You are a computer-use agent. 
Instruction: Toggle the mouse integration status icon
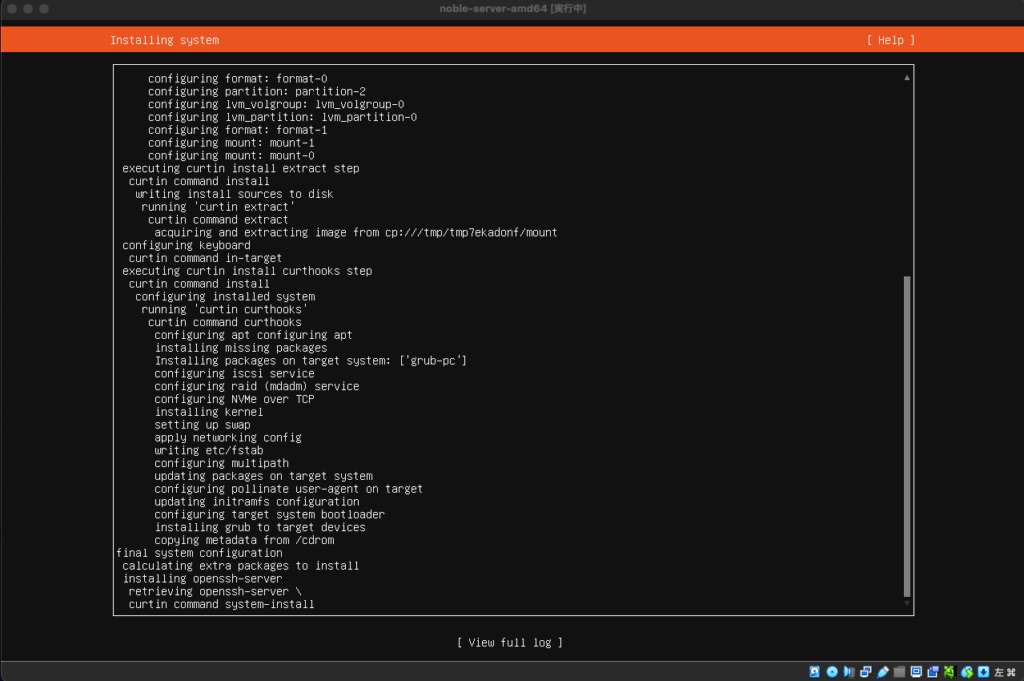(967, 672)
